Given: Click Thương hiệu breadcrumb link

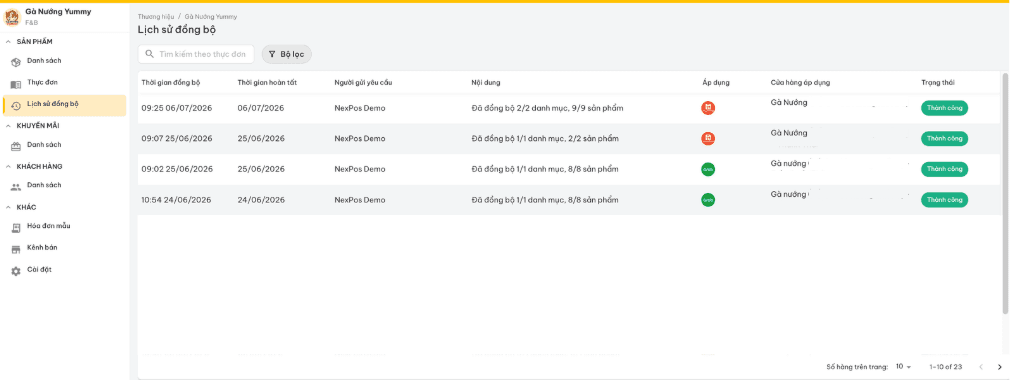Looking at the screenshot, I should tap(155, 16).
